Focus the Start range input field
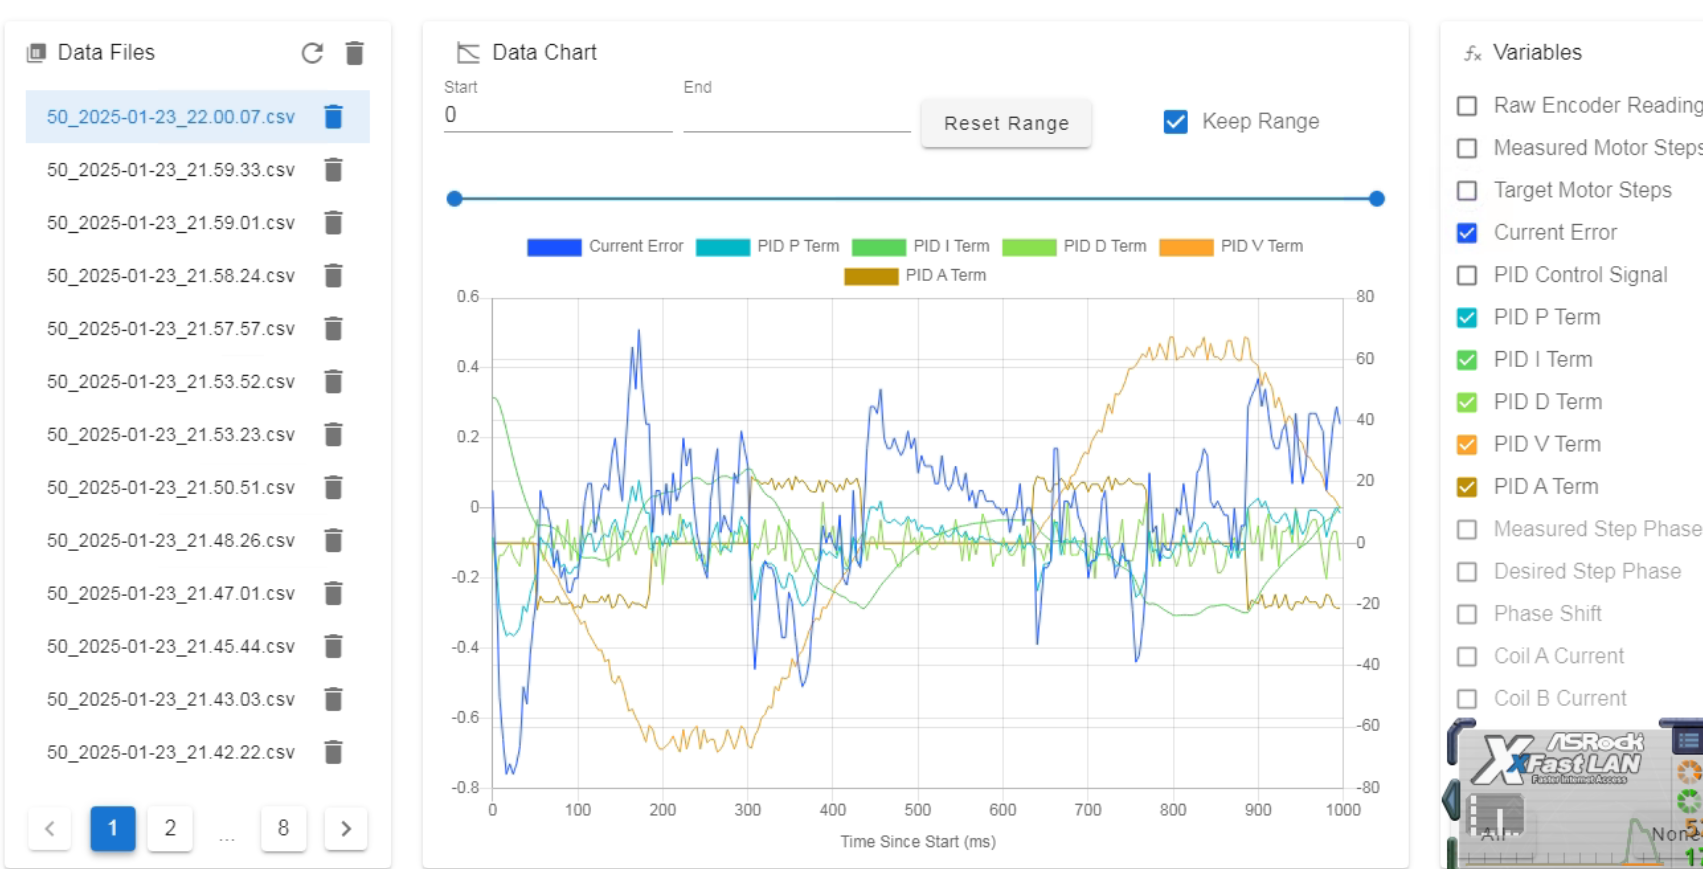This screenshot has width=1703, height=869. pyautogui.click(x=558, y=116)
